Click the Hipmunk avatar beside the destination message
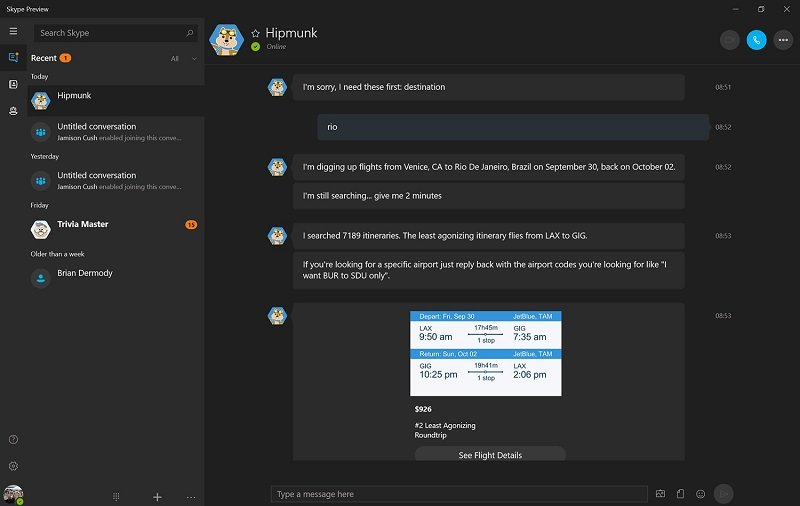Image resolution: width=800 pixels, height=506 pixels. [278, 87]
